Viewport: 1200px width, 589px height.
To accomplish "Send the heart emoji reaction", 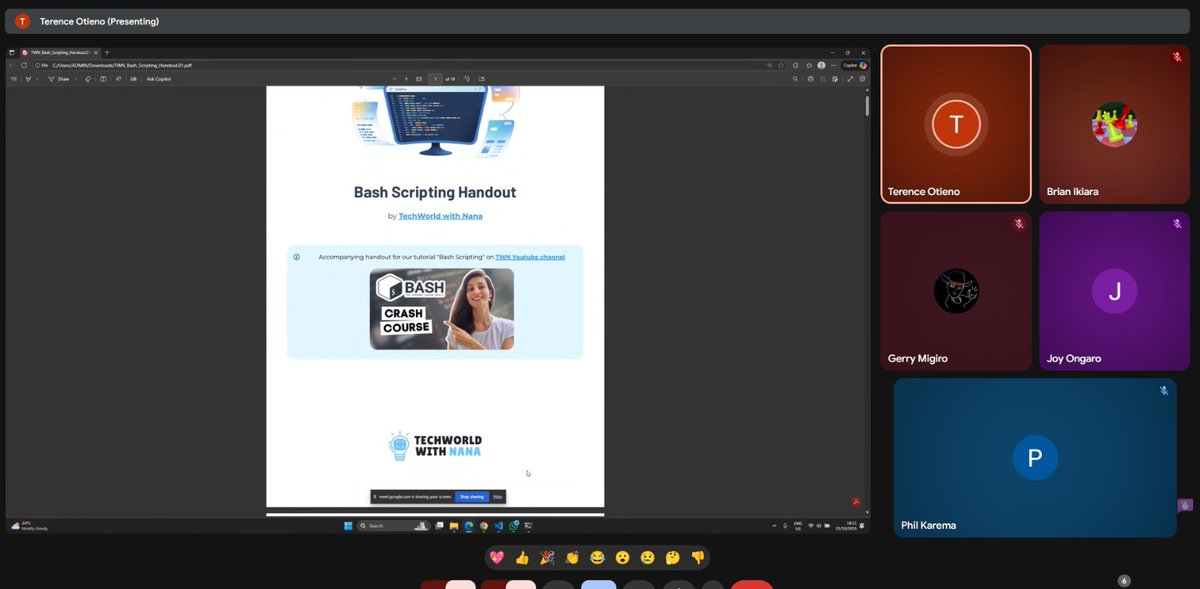I will point(497,558).
